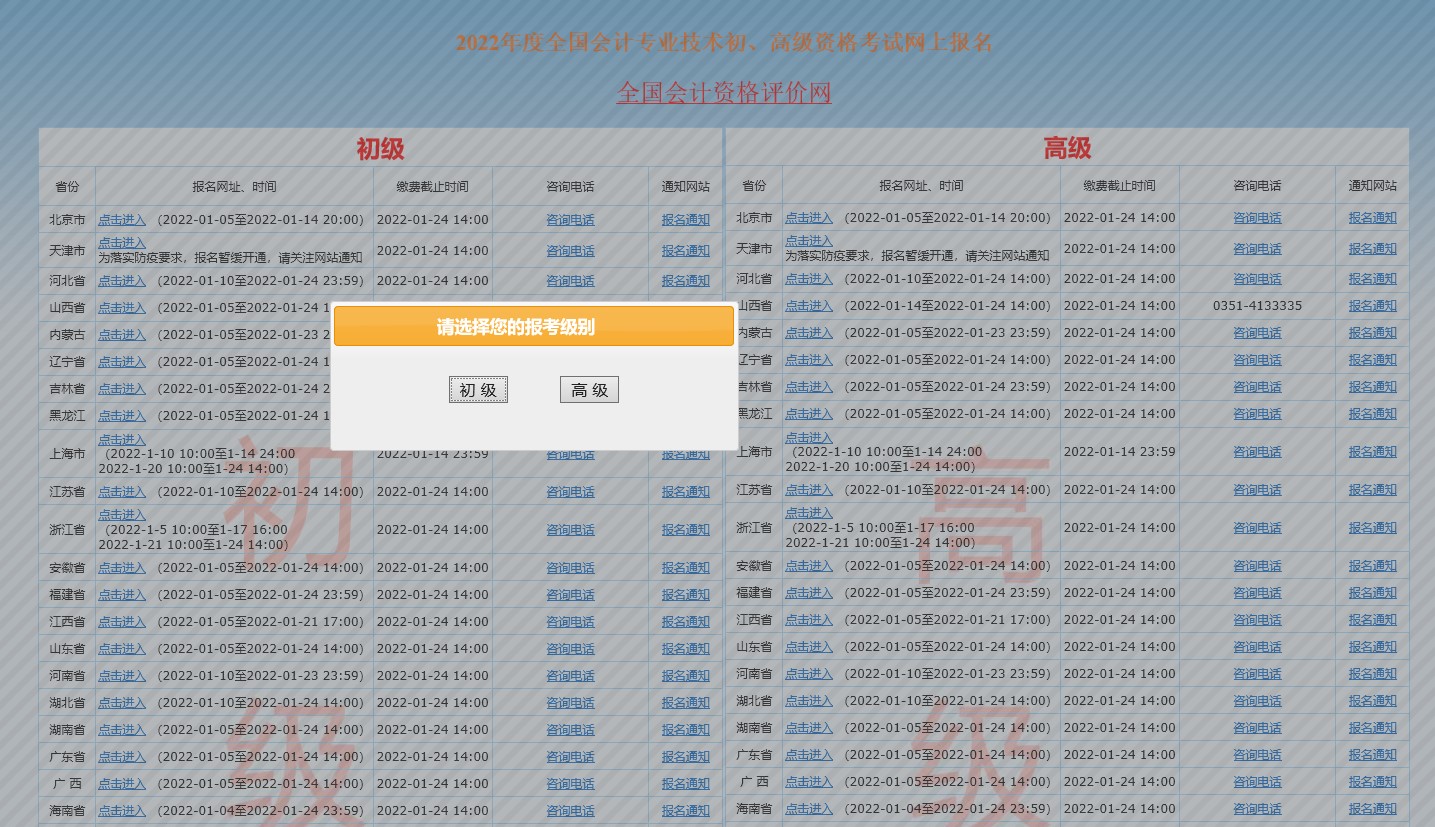Image resolution: width=1435 pixels, height=827 pixels.
Task: Open 点击进入 for 福建省 in 高级 table
Action: tap(809, 593)
